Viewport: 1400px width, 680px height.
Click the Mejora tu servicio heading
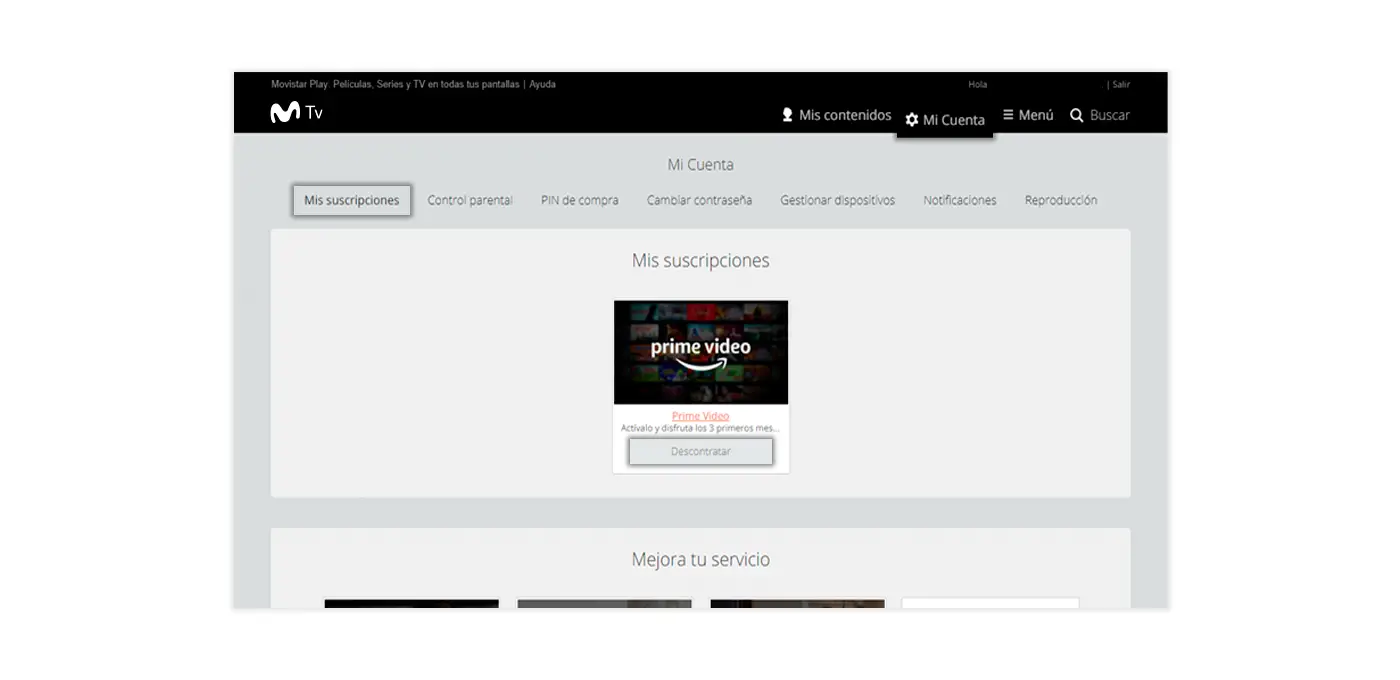(x=701, y=560)
